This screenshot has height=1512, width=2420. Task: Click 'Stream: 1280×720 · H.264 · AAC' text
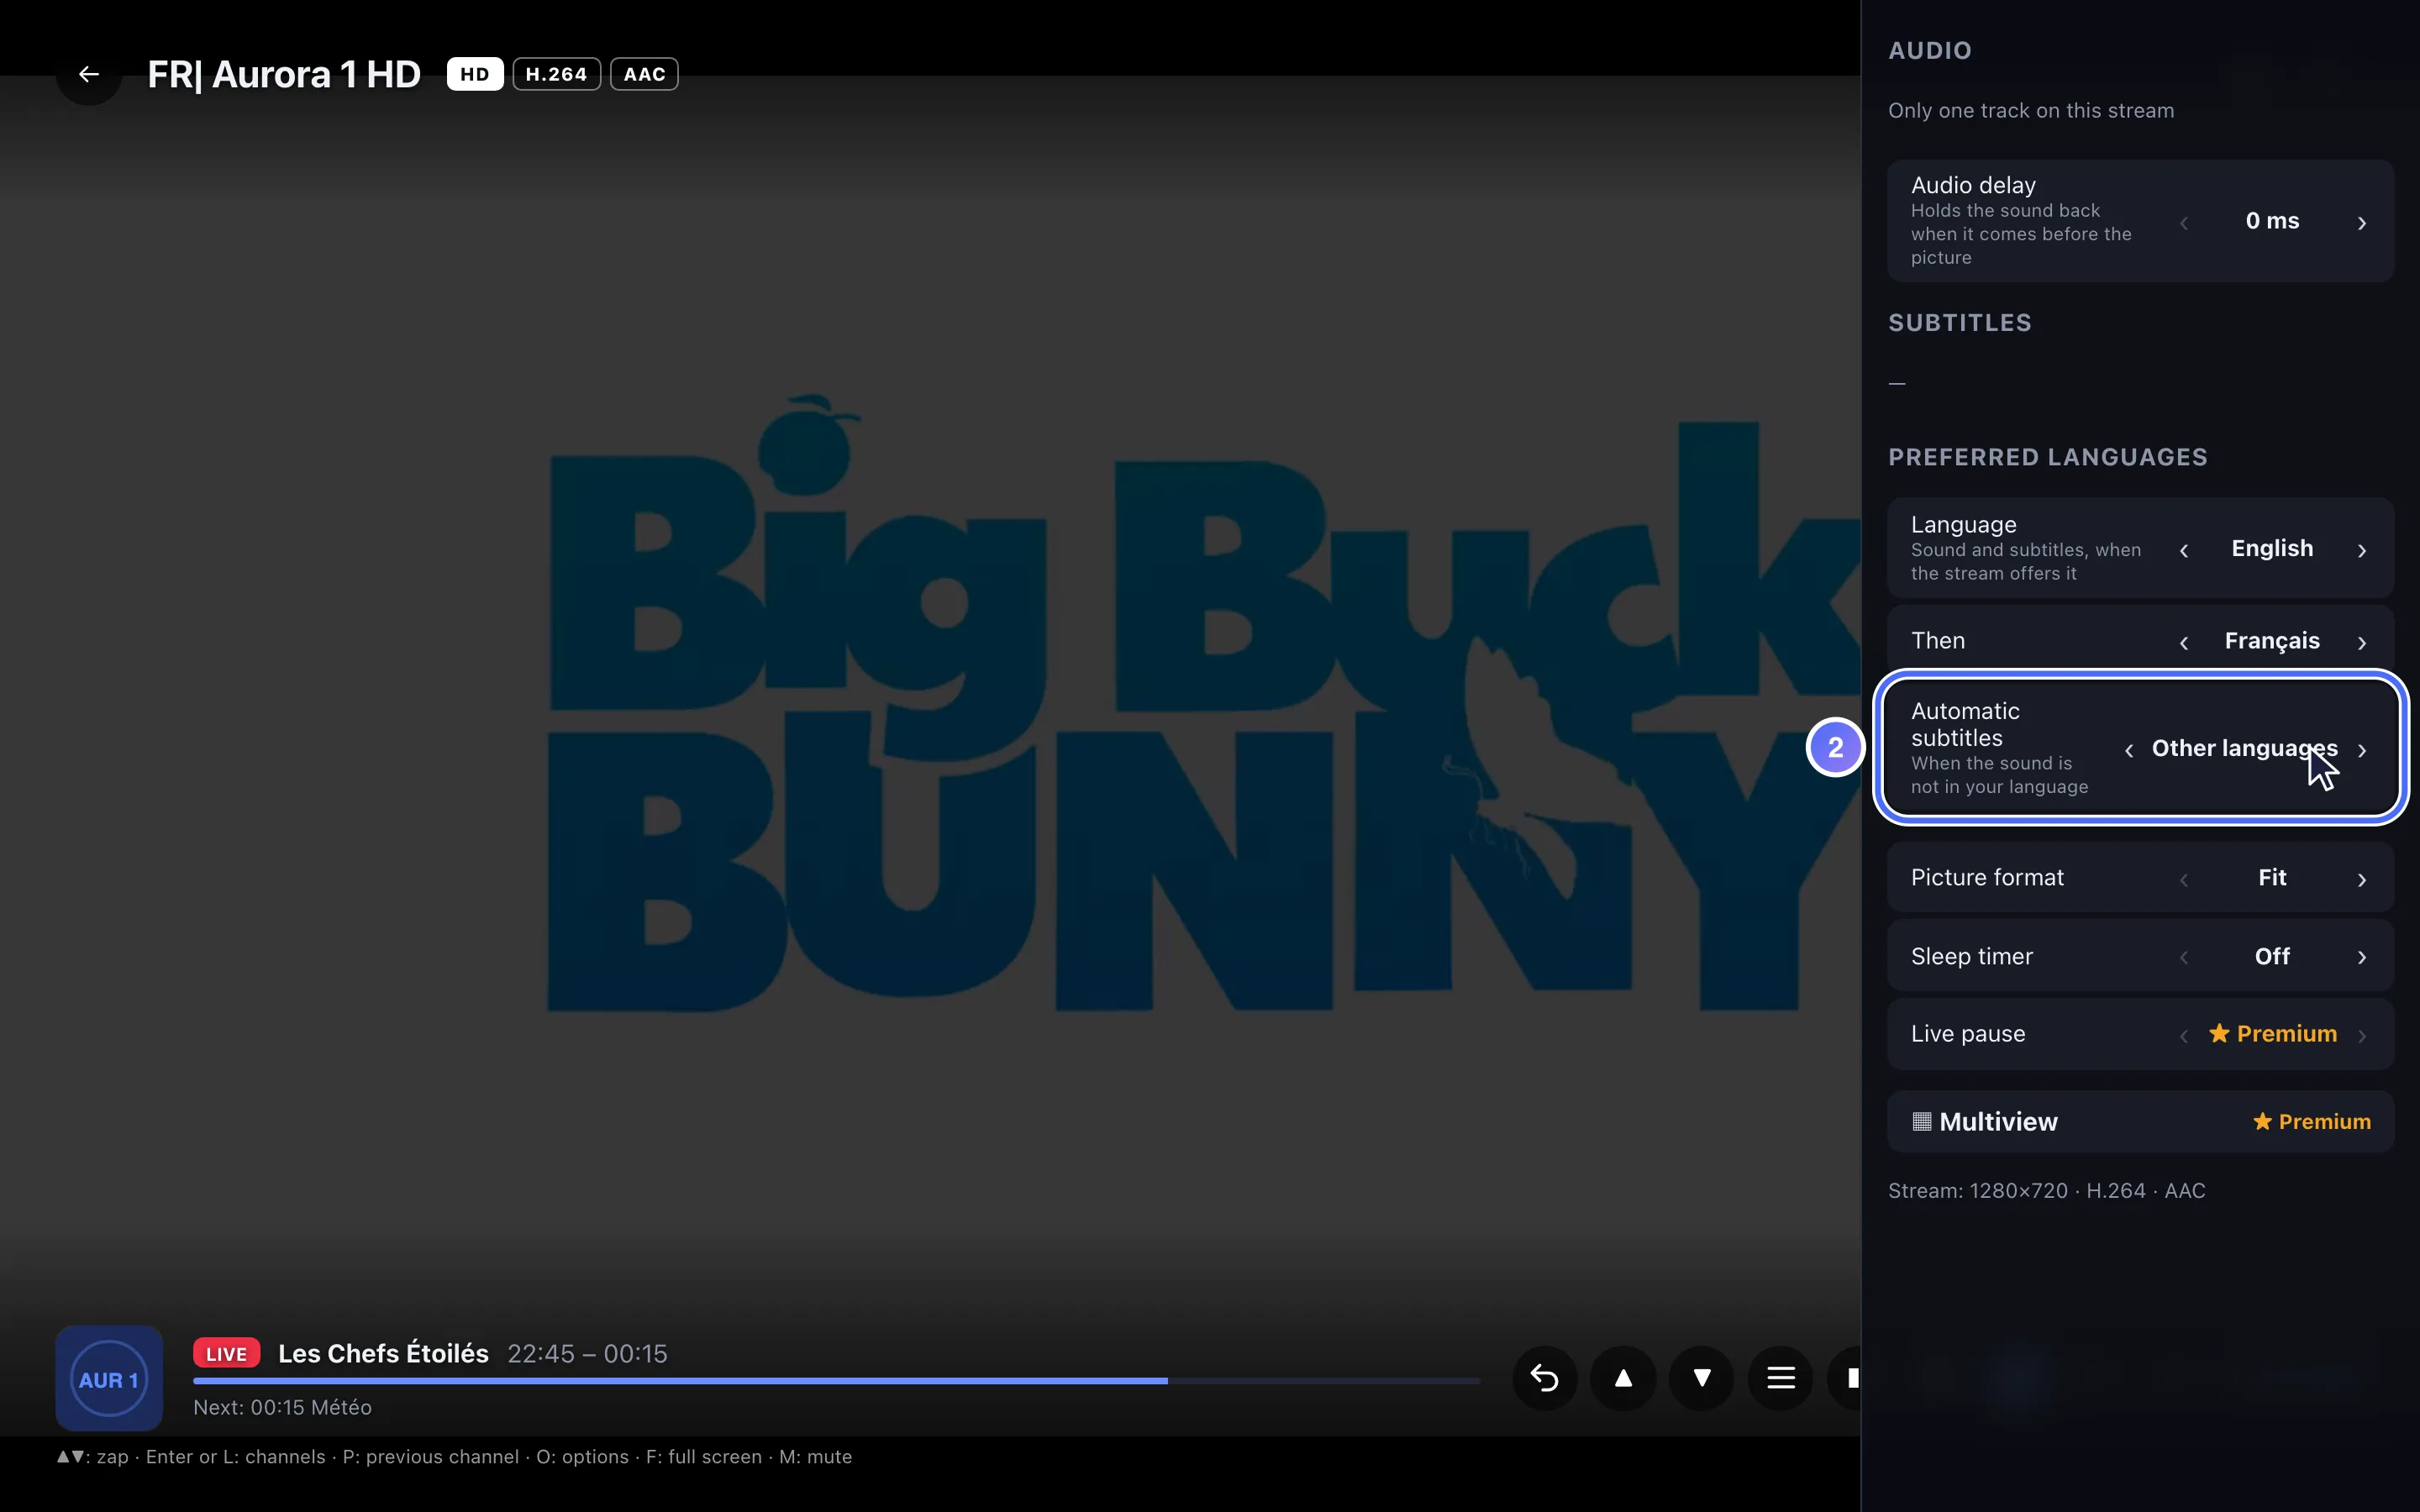(x=2046, y=1190)
